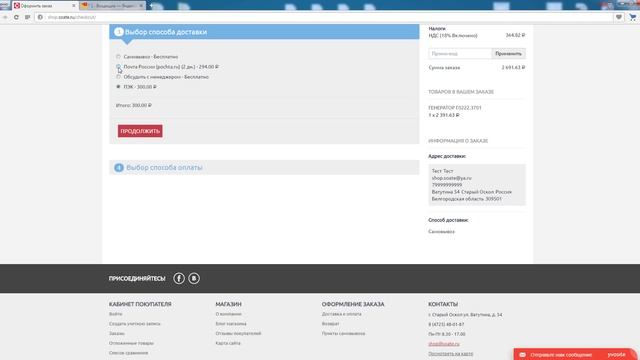Select "Обсудить с менеджером - Бесплатно" option
The width and height of the screenshot is (640, 360).
point(118,77)
